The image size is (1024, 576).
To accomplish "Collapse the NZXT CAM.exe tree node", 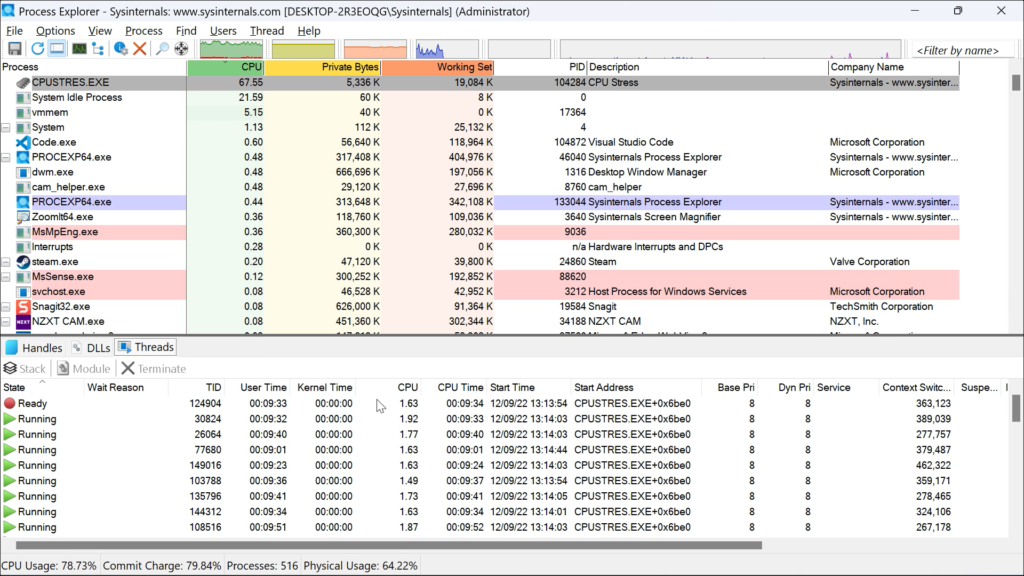I will pos(6,321).
